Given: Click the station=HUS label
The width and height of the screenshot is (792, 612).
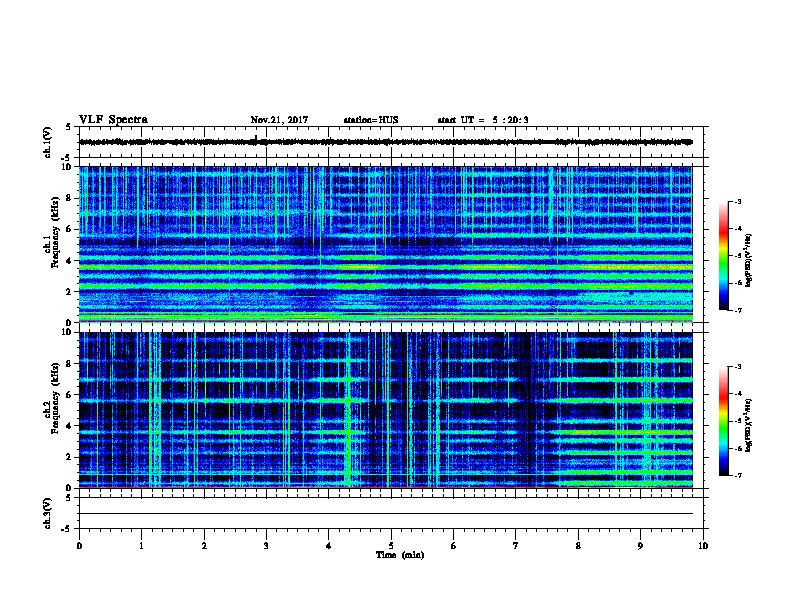Looking at the screenshot, I should pos(371,120).
